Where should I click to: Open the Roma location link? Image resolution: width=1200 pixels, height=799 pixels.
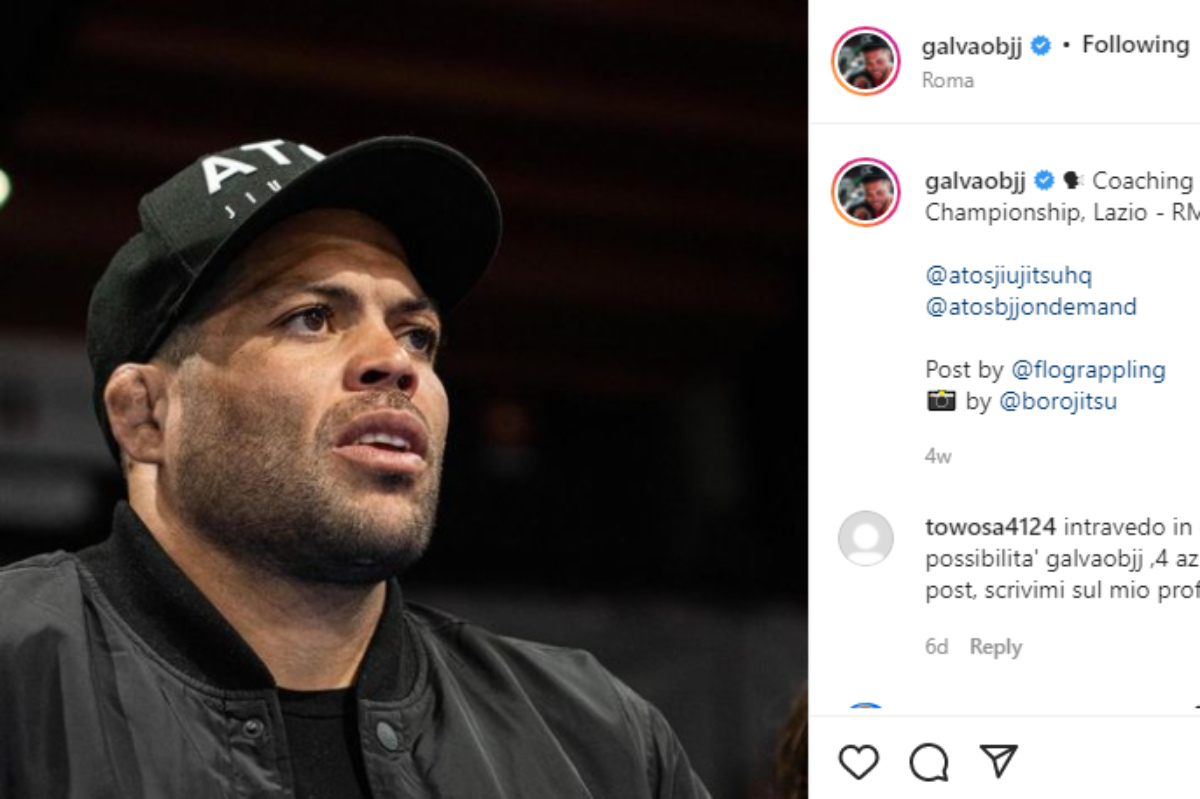point(948,80)
